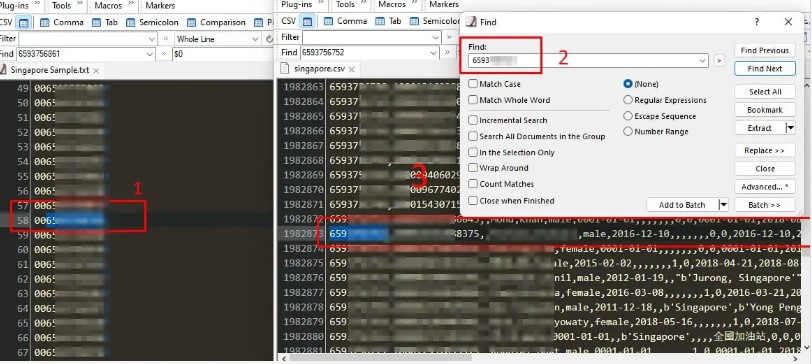Open right window Find box dropdown
Viewport: 812px width, 364px height.
pyautogui.click(x=434, y=52)
